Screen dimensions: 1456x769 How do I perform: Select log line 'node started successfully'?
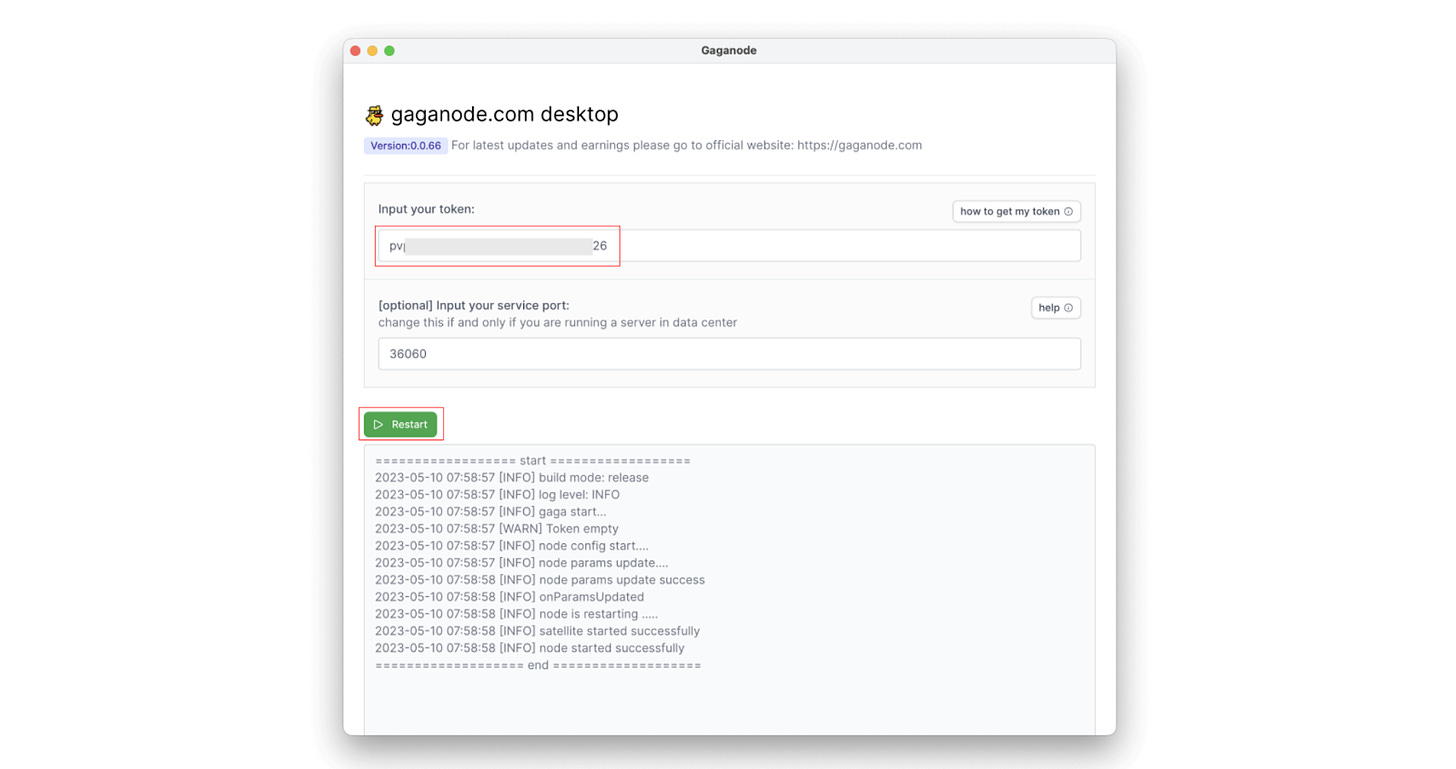pyautogui.click(x=530, y=648)
